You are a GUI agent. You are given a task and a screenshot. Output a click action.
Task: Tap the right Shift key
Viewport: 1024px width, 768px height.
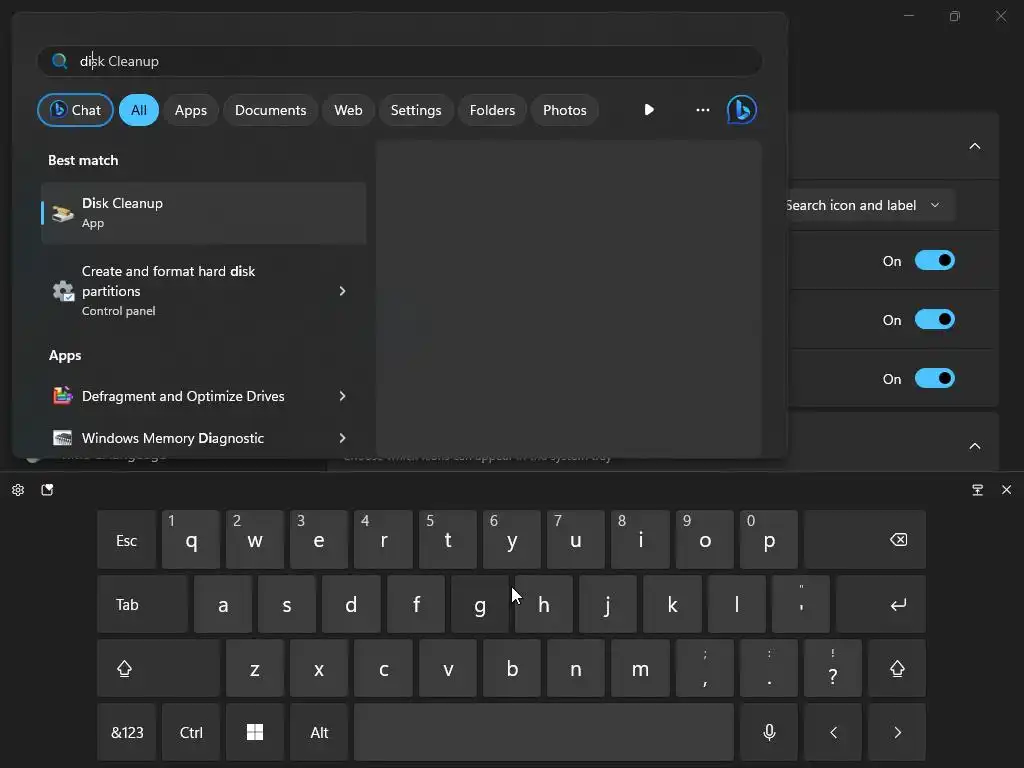click(897, 669)
